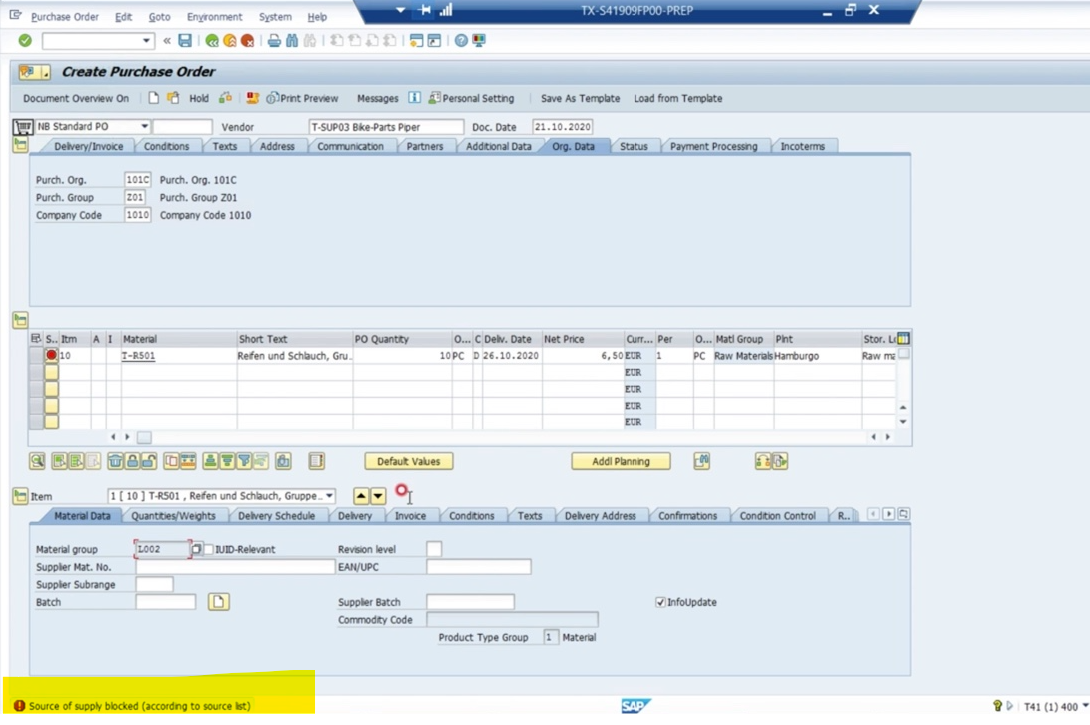Open the Environment menu

point(214,17)
